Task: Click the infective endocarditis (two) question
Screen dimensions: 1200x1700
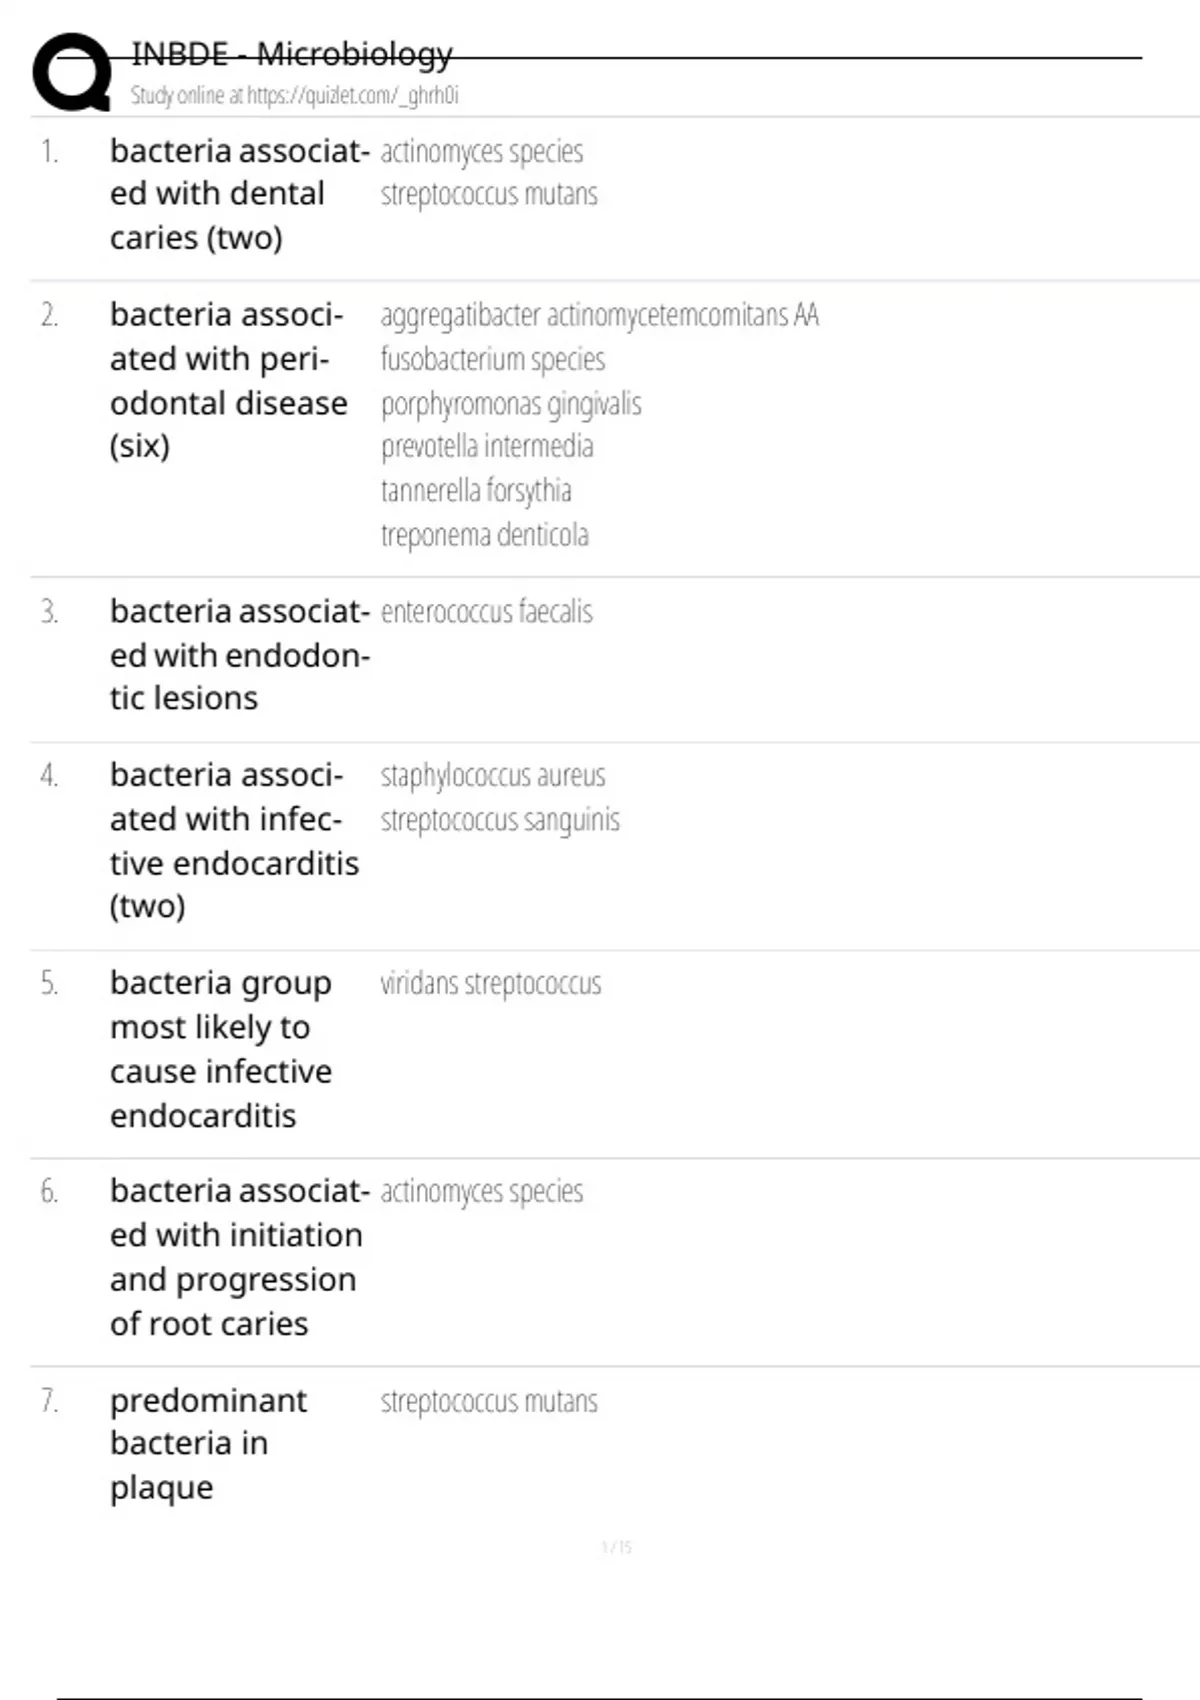Action: 234,841
